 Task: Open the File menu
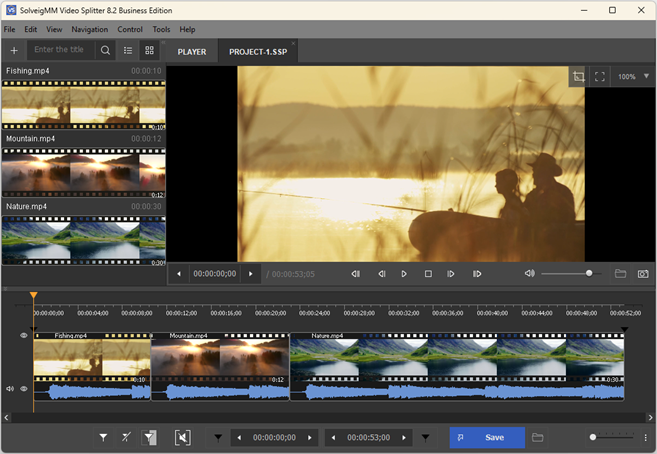coord(9,29)
